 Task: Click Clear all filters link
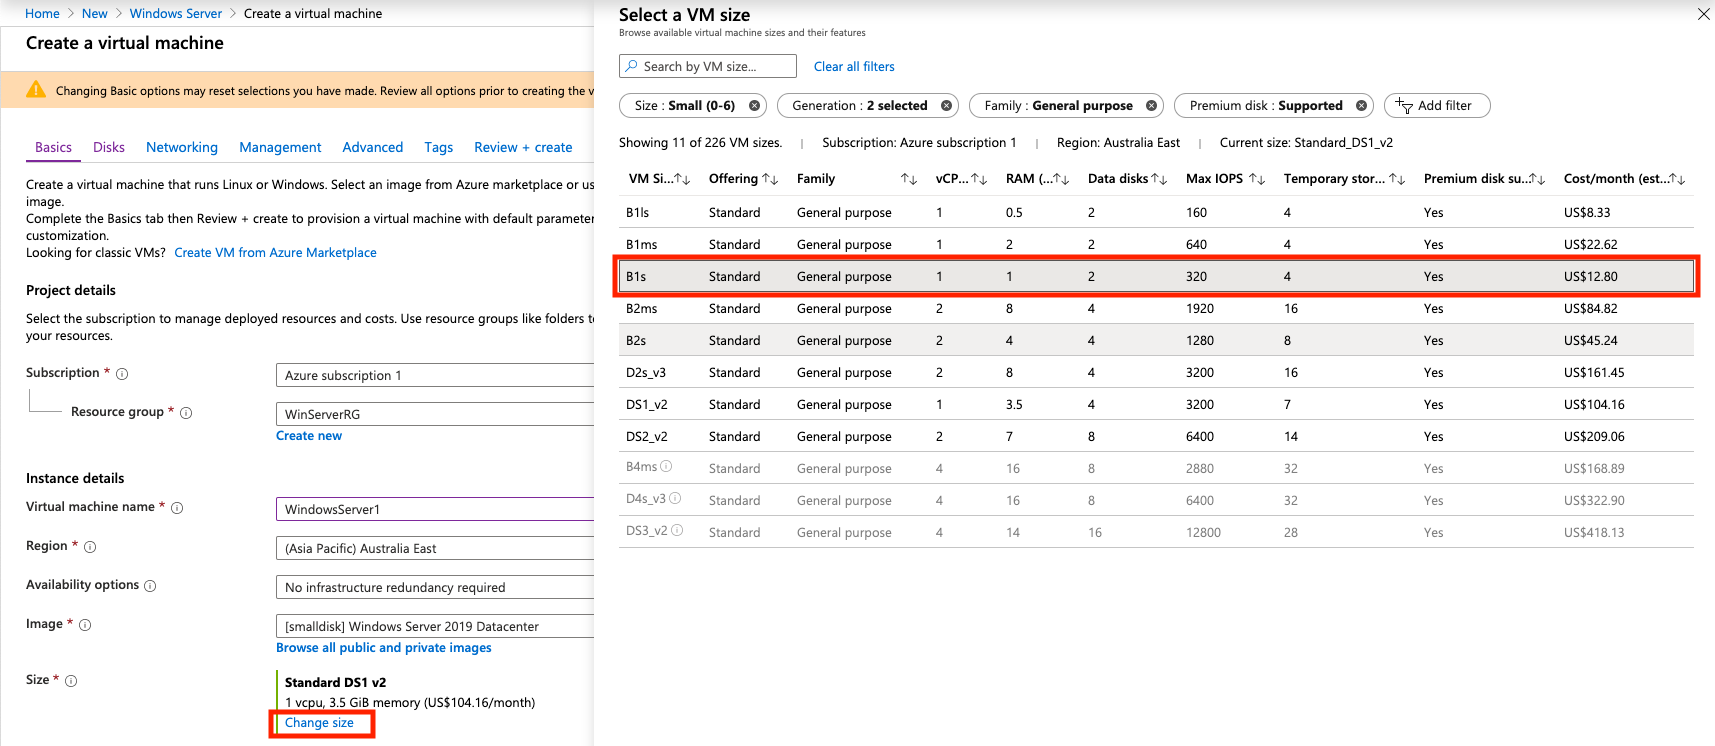point(854,67)
